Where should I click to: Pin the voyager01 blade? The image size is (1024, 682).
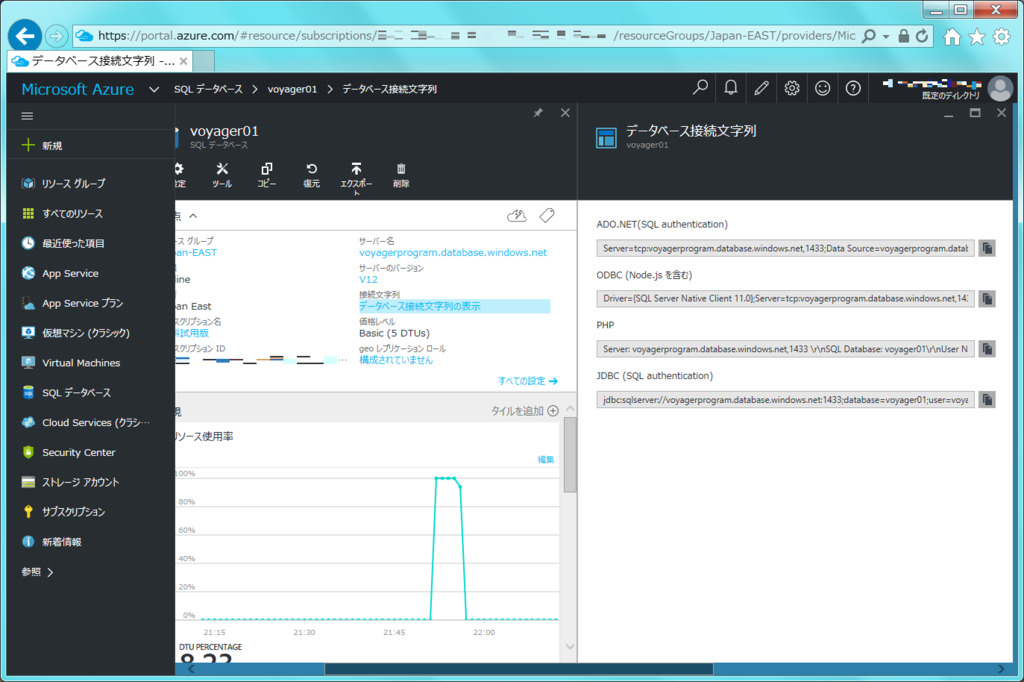click(538, 113)
